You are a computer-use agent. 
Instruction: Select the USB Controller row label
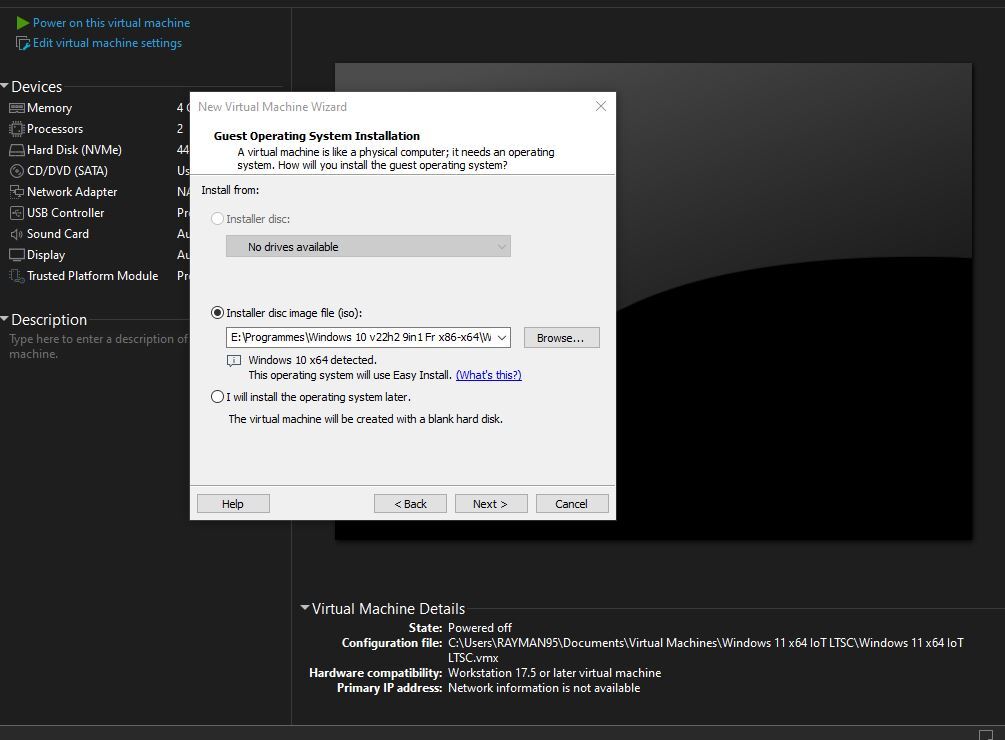coord(65,213)
